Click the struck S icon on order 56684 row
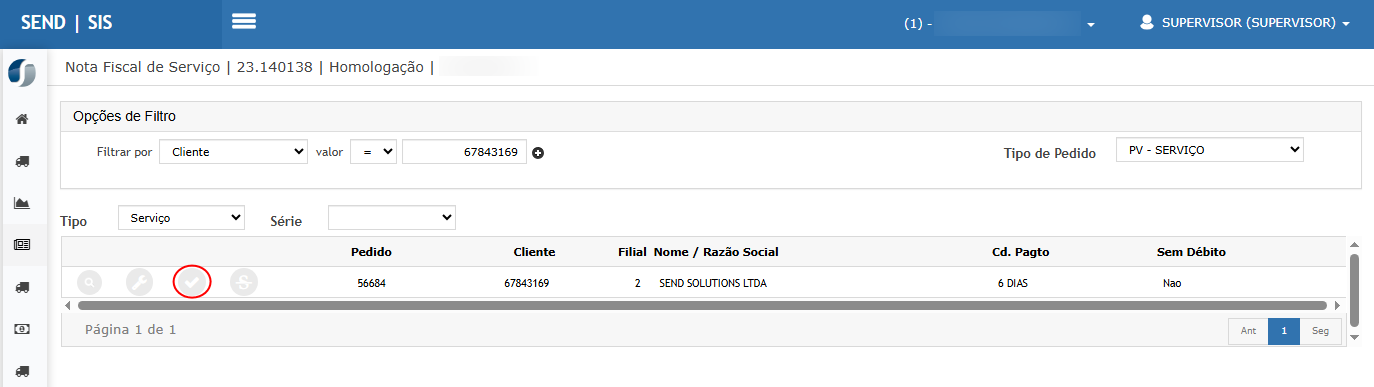This screenshot has height=387, width=1374. coord(243,283)
